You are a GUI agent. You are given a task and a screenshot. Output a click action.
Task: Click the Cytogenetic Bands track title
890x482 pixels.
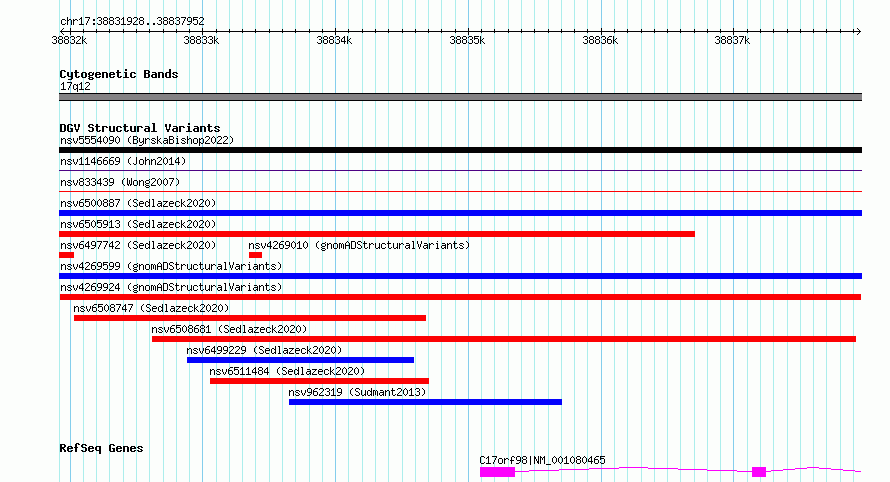119,74
